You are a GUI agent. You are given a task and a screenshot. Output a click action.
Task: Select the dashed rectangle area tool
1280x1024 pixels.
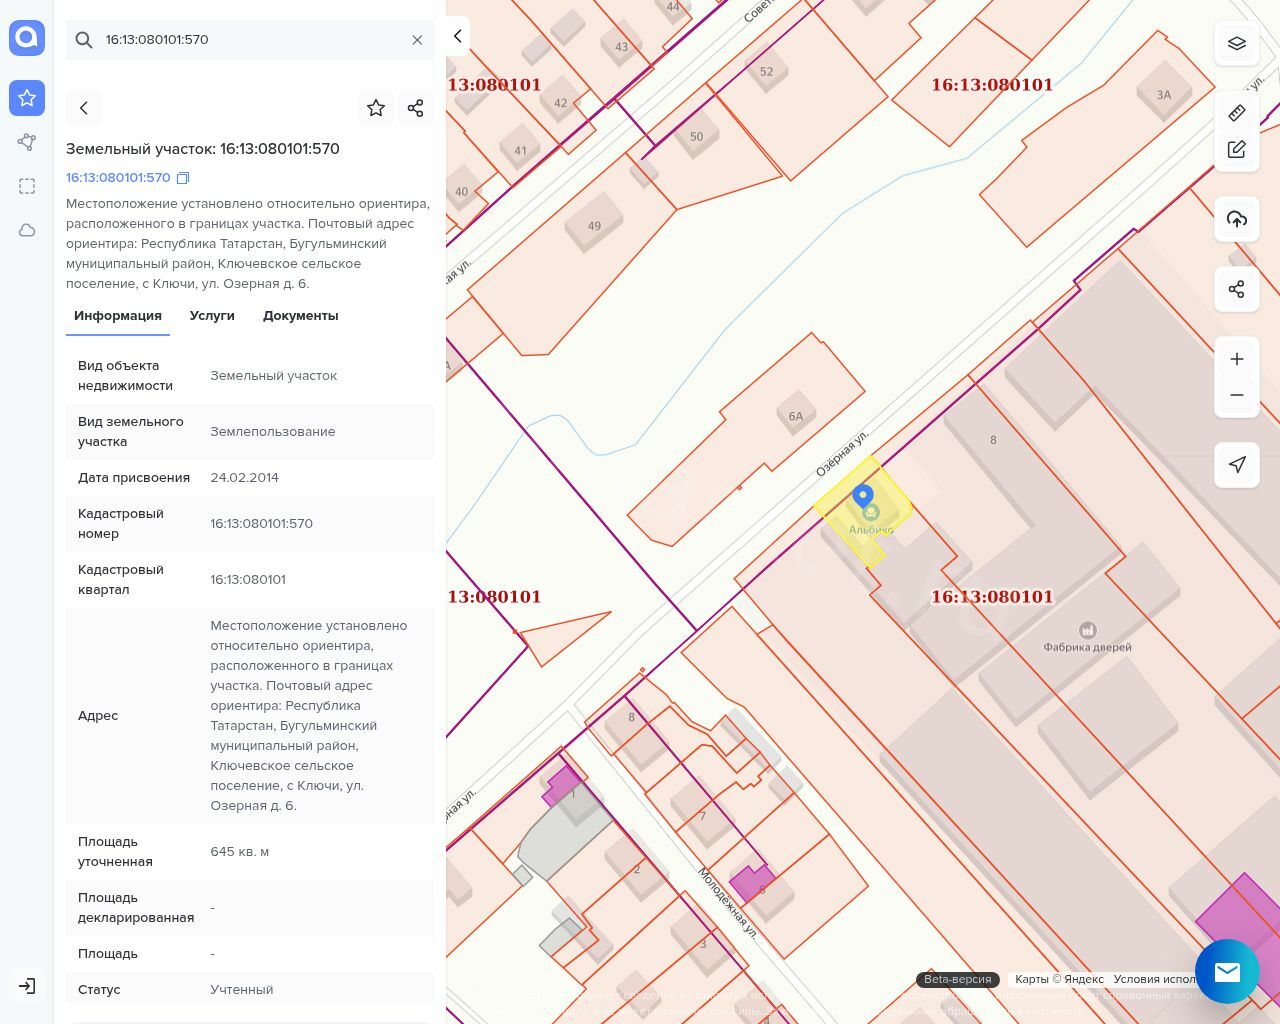pos(27,186)
